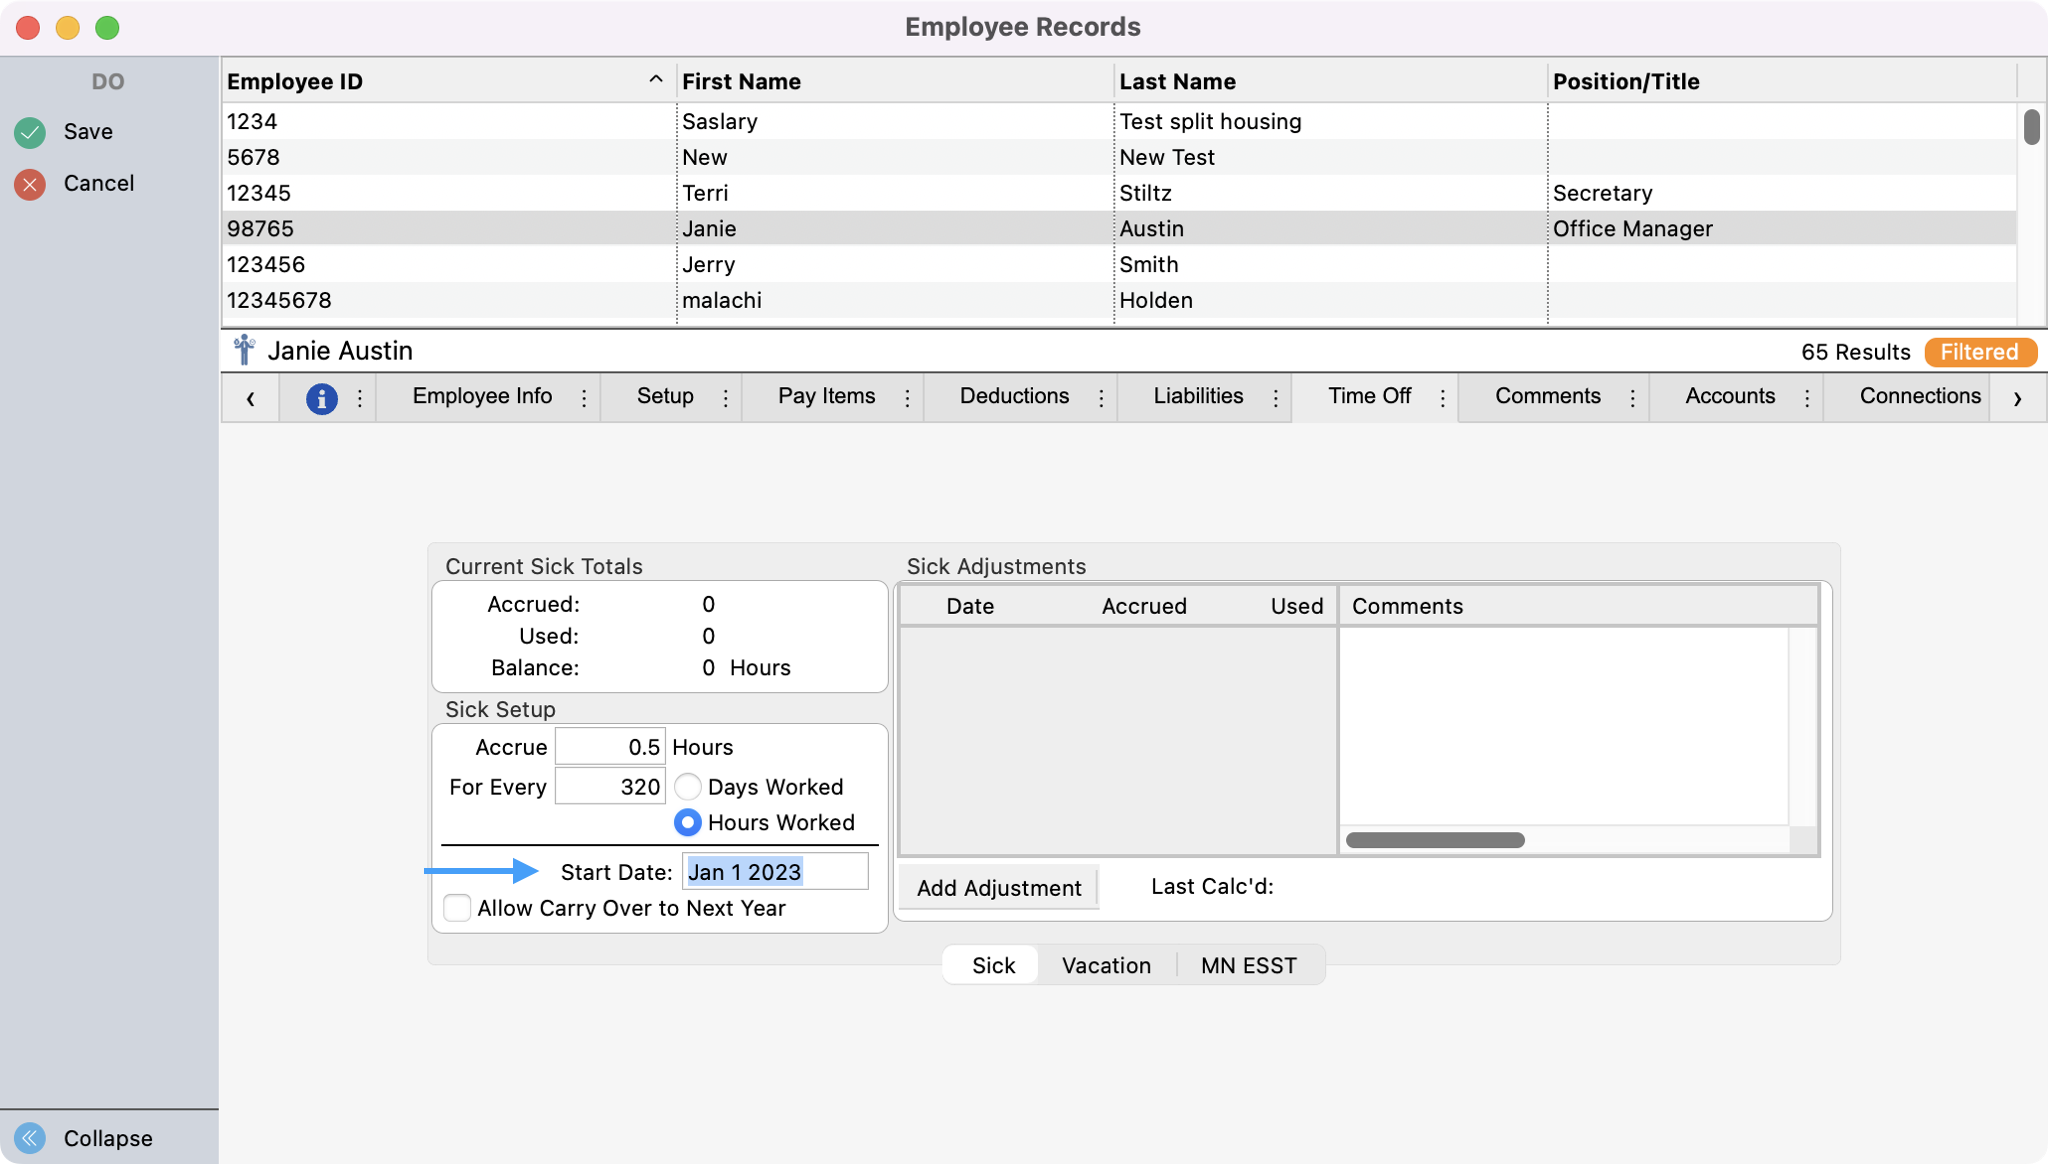
Task: Click the green Save checkmark icon
Action: (30, 132)
